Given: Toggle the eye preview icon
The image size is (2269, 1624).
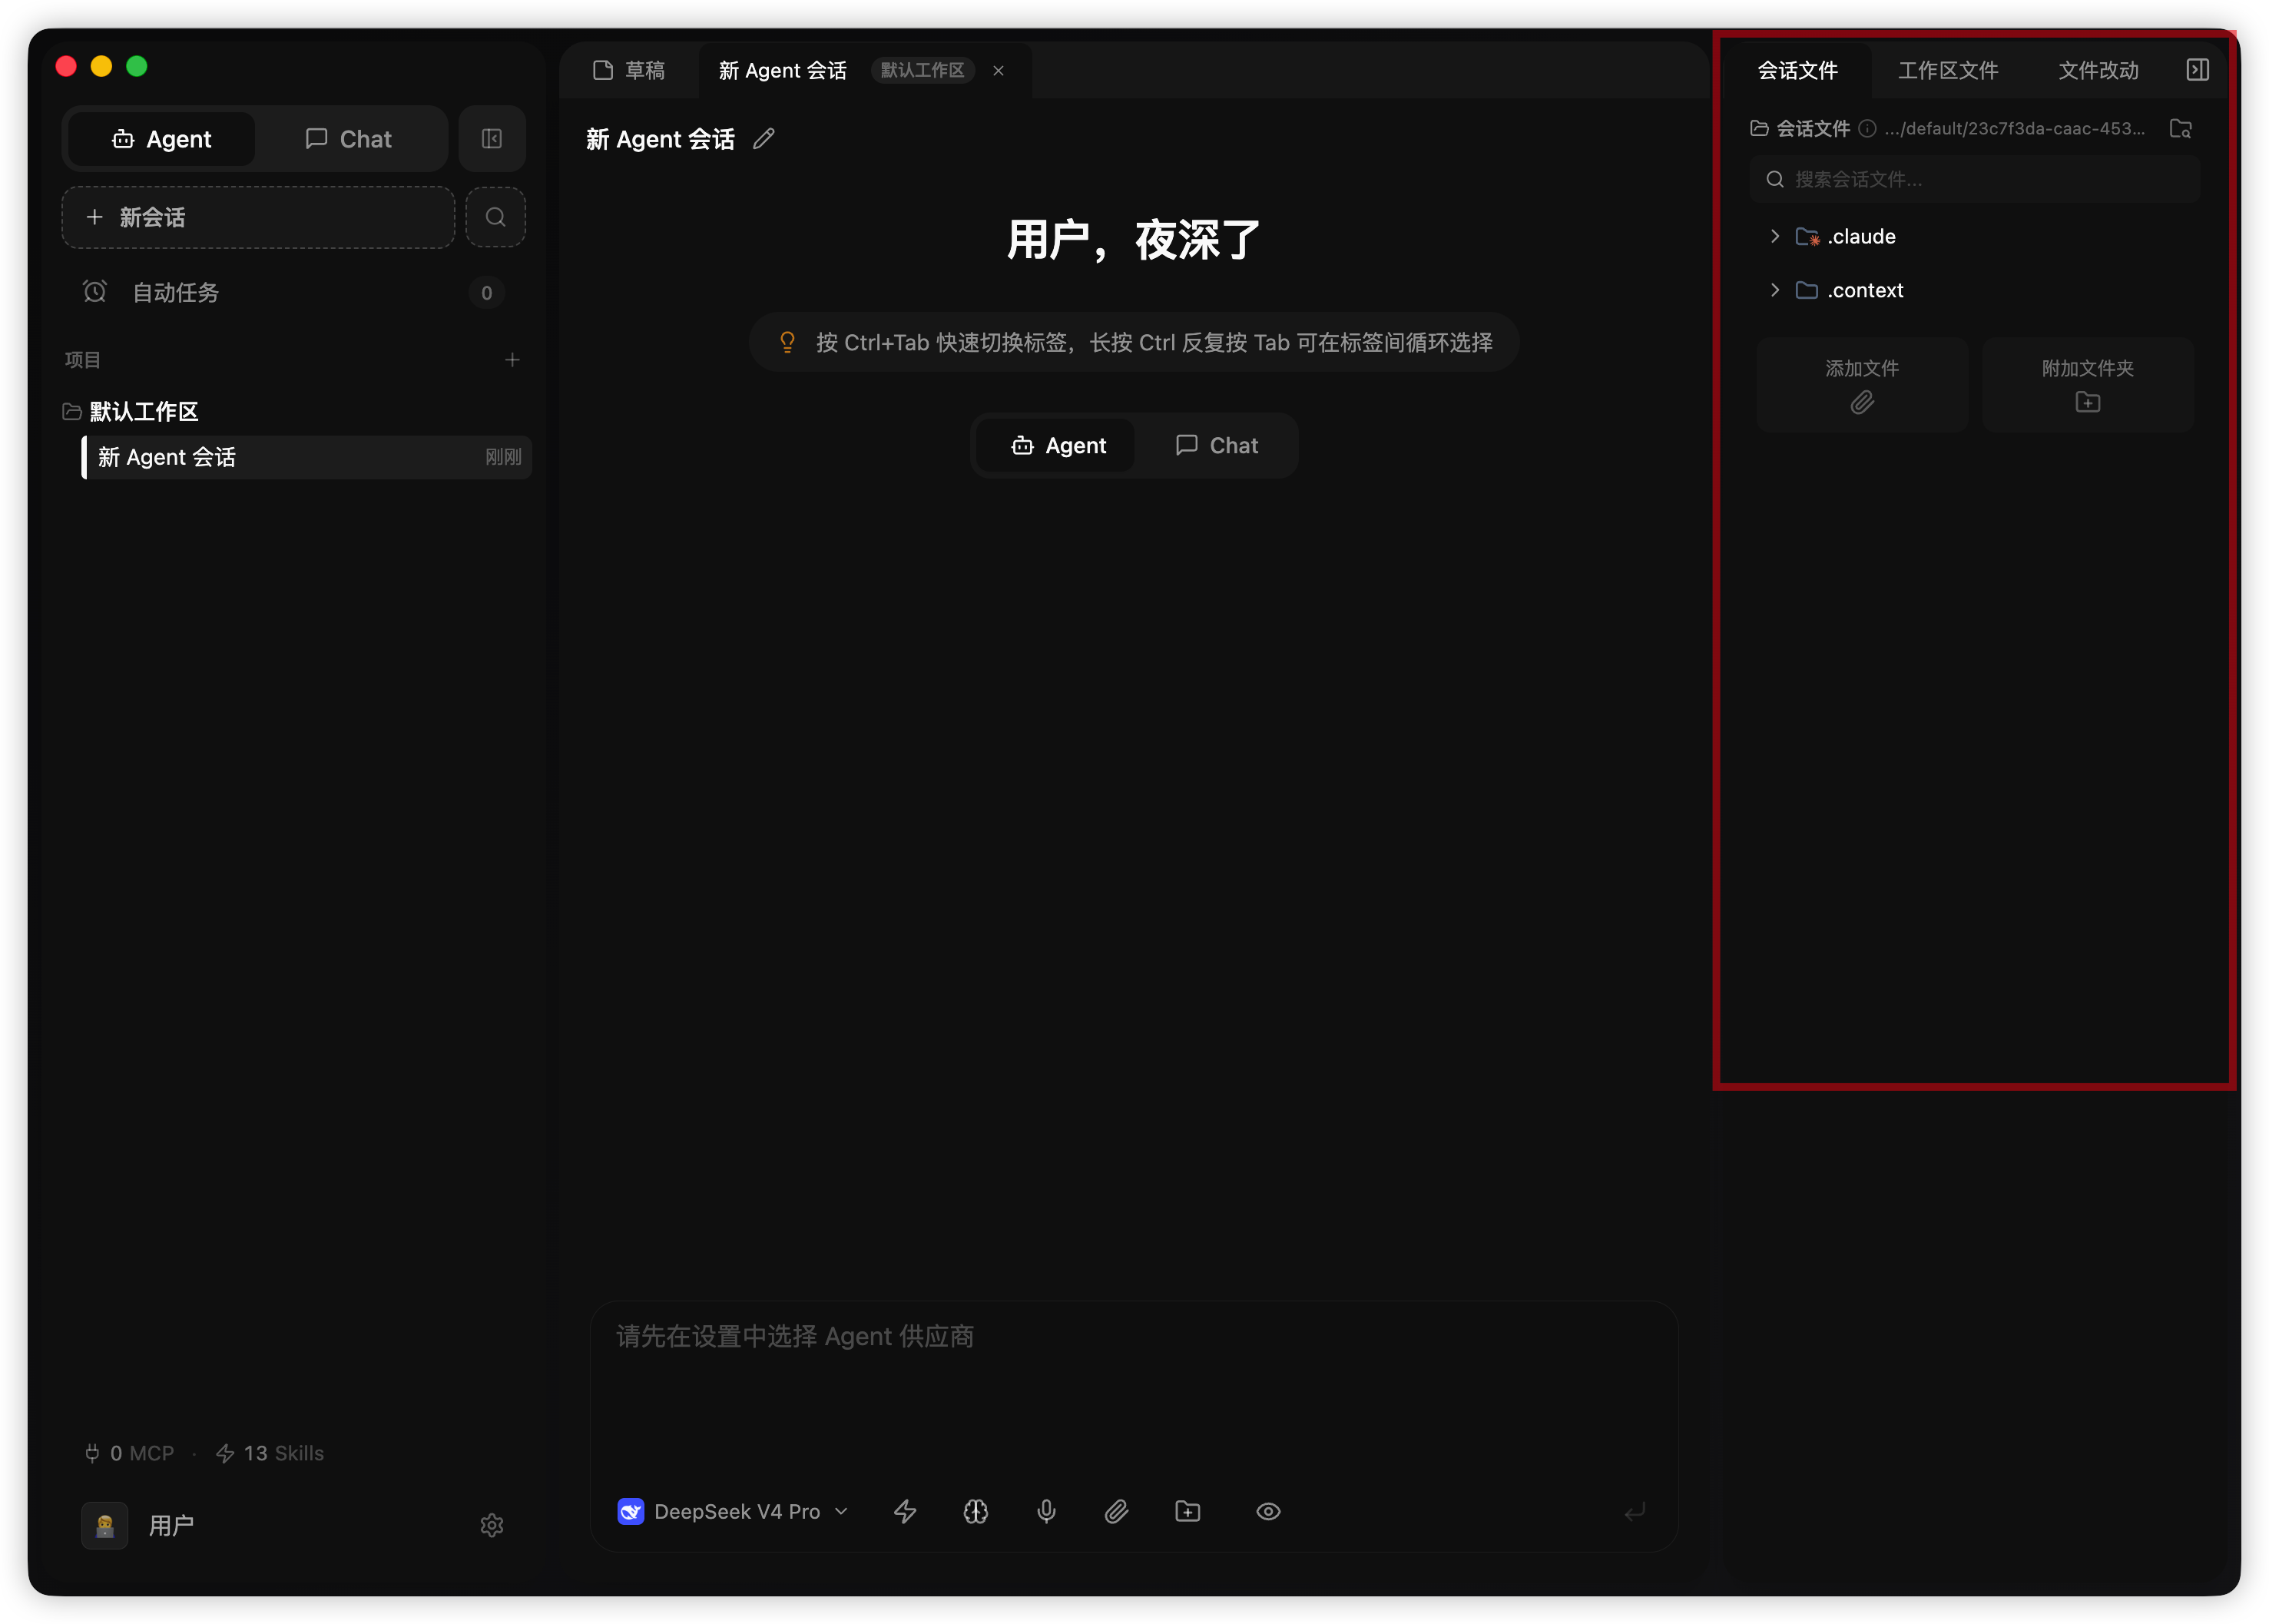Looking at the screenshot, I should pos(1268,1511).
